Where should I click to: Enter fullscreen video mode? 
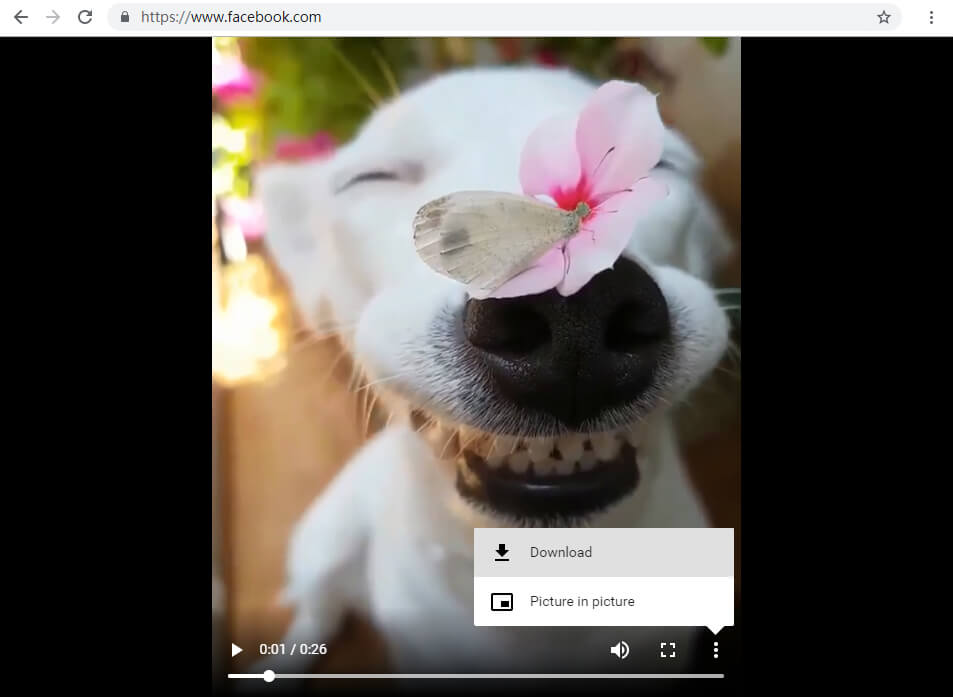pyautogui.click(x=668, y=650)
